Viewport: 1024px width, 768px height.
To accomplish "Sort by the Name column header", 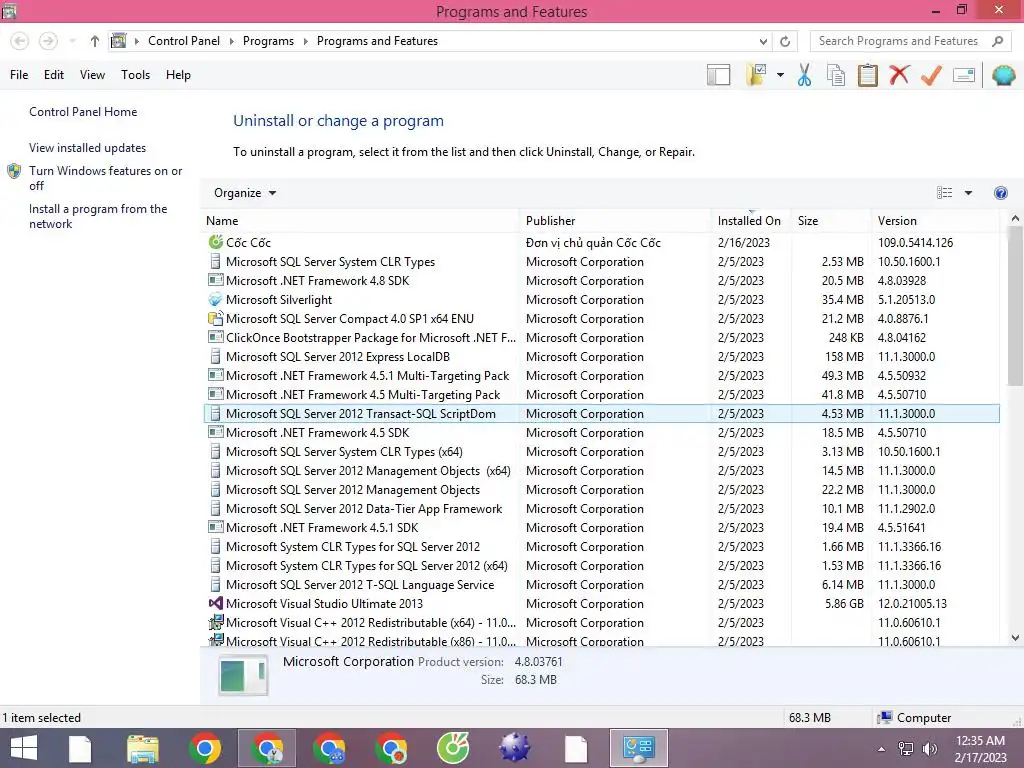I will [362, 221].
